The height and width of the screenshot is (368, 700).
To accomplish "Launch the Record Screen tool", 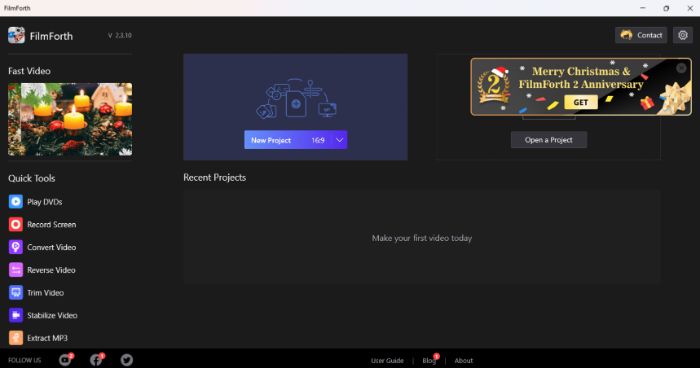I will [42, 224].
